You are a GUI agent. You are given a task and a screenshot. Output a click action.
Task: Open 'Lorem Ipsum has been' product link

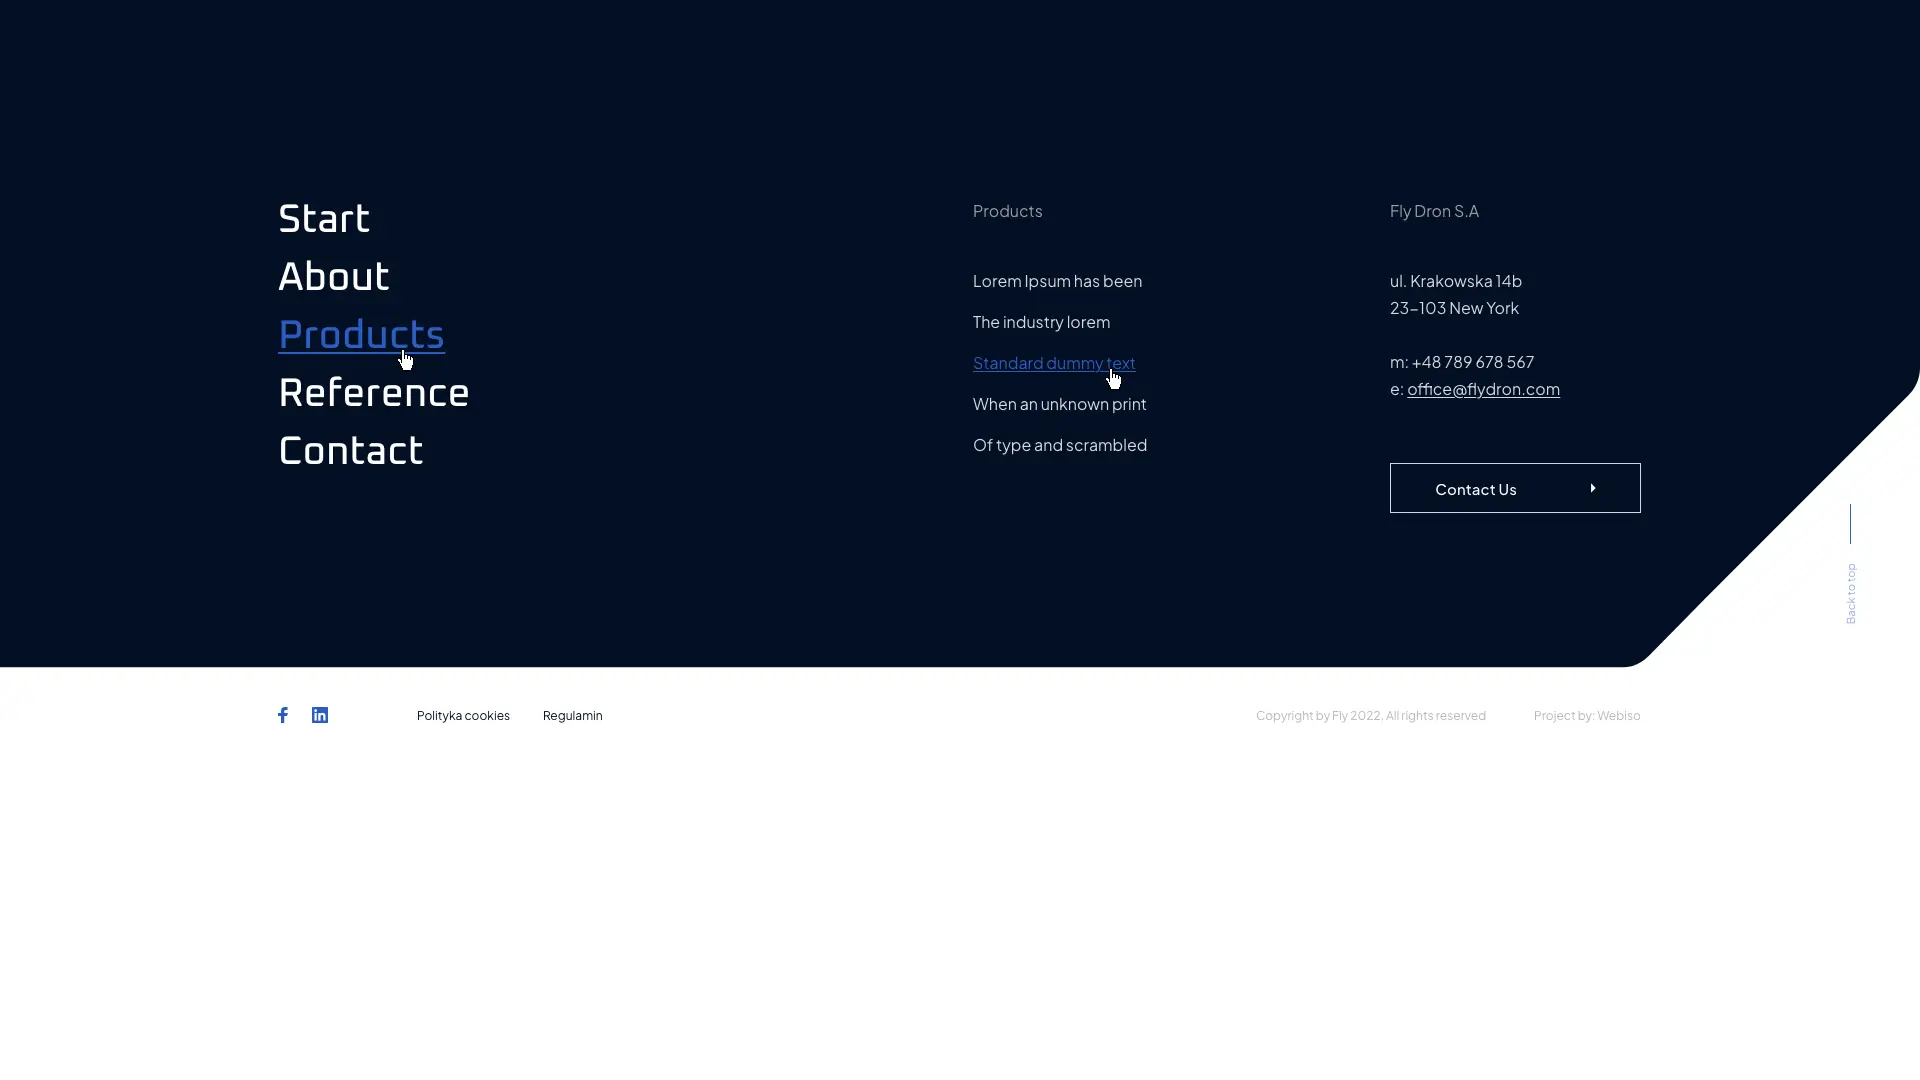point(1057,281)
